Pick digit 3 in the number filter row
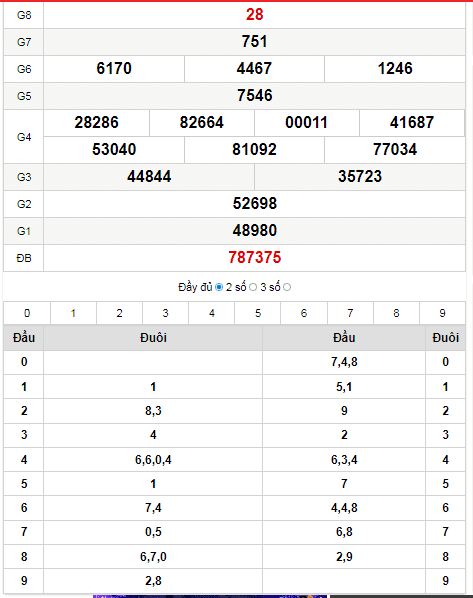473x598 pixels. coord(165,313)
